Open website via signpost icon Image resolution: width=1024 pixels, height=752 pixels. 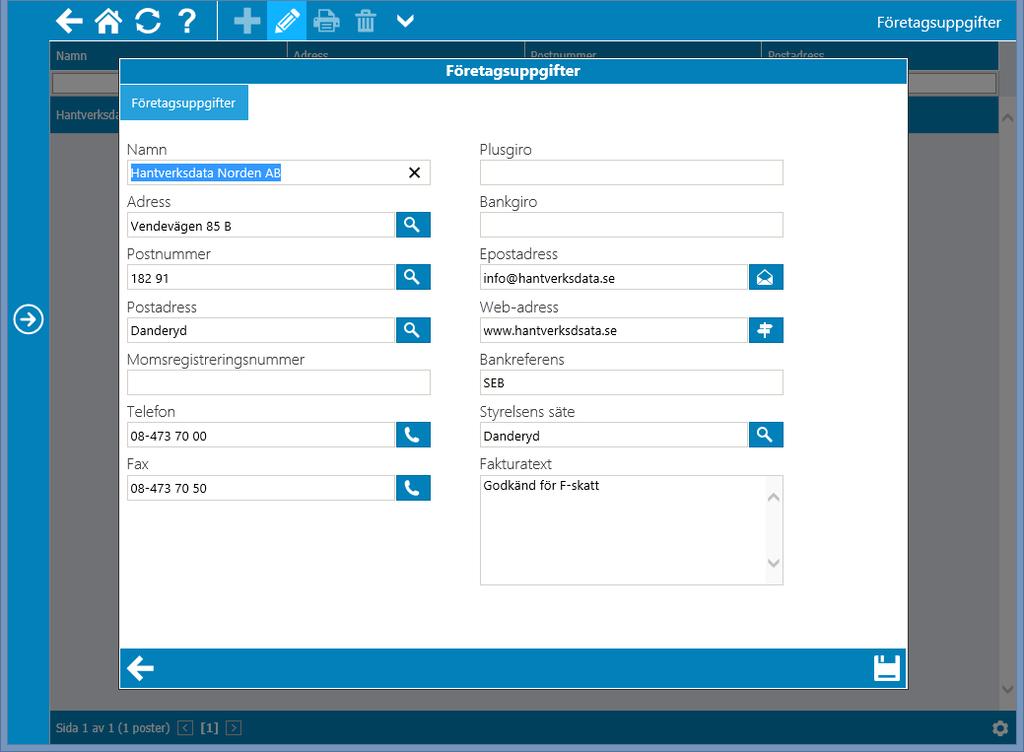click(765, 330)
